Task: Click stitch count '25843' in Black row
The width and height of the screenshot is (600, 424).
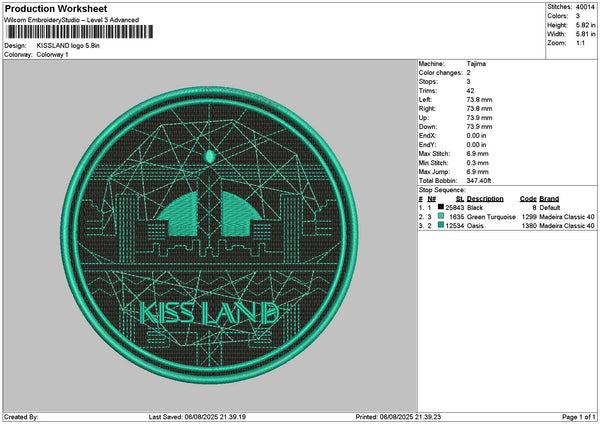Action: (455, 207)
